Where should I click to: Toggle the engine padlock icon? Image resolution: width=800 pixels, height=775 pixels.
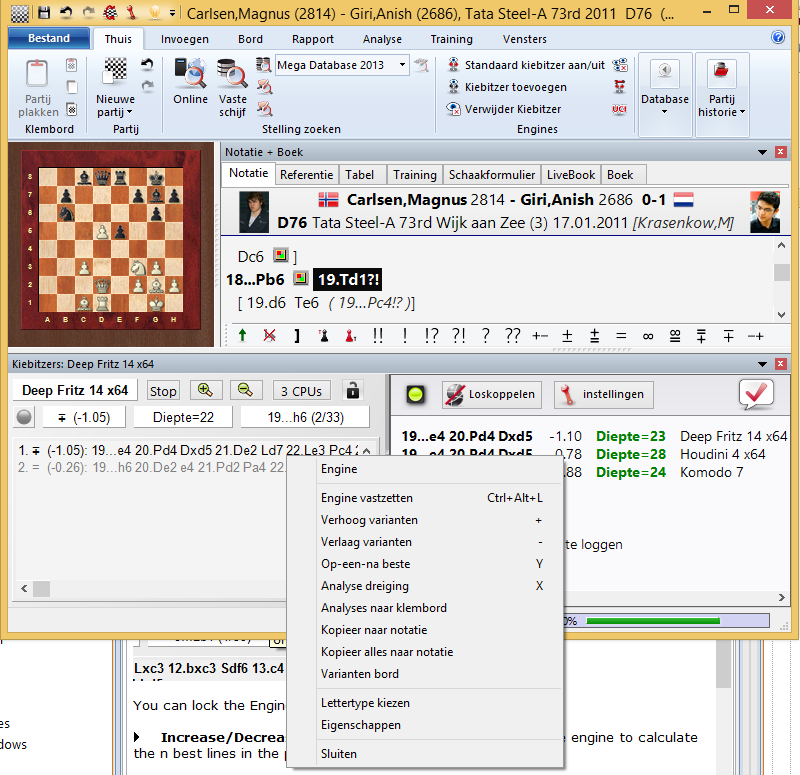point(352,391)
